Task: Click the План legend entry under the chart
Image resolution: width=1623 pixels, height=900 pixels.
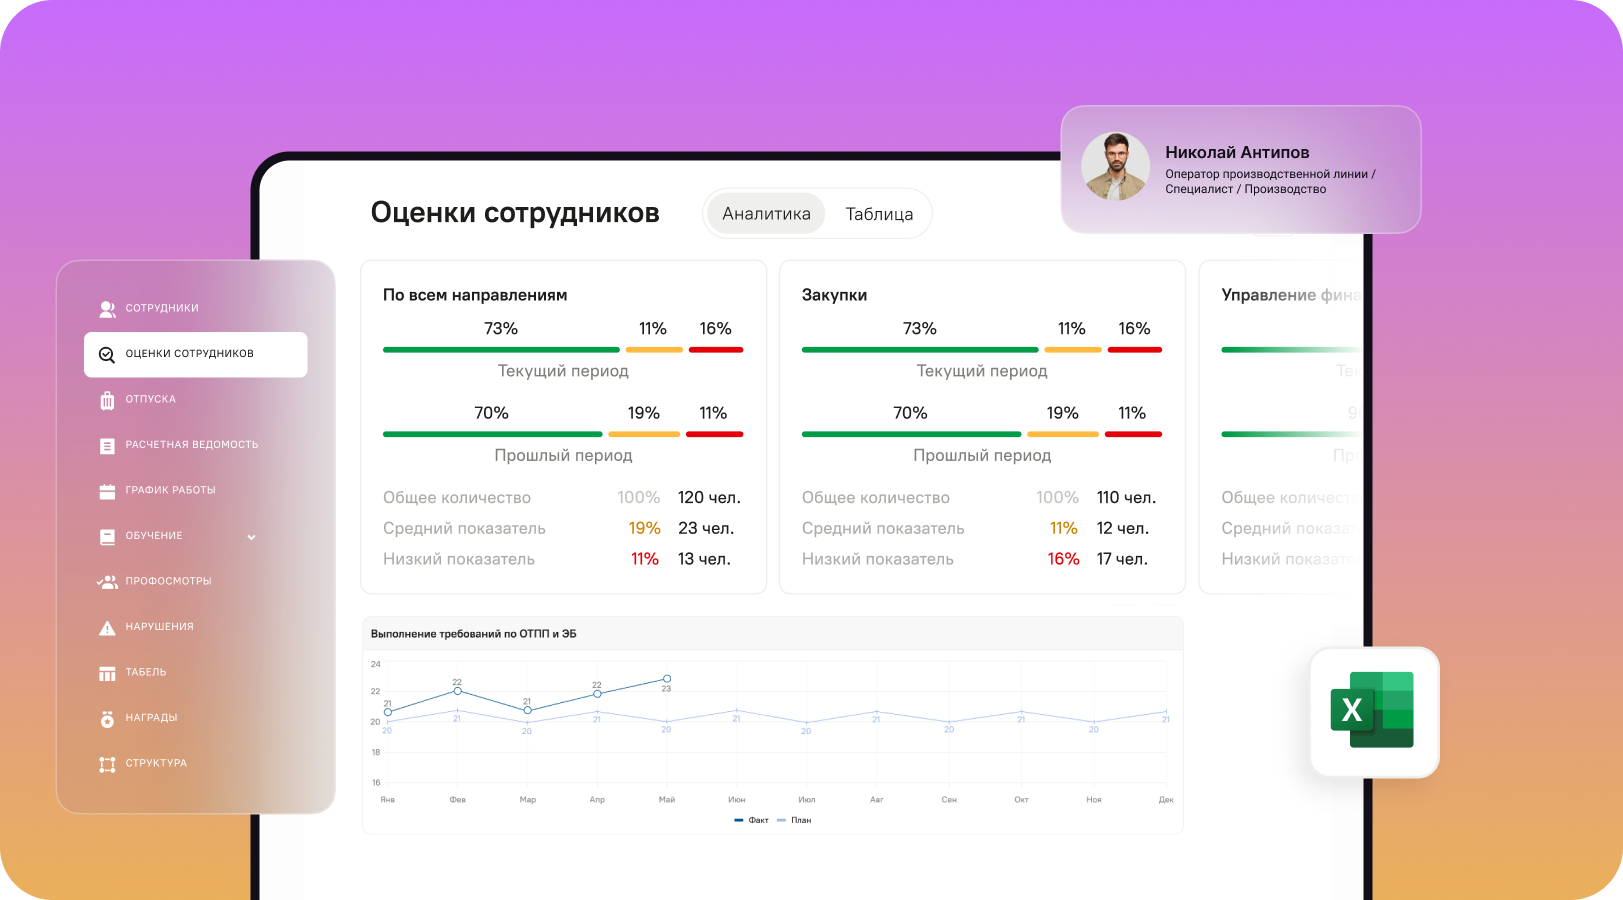Action: click(795, 820)
